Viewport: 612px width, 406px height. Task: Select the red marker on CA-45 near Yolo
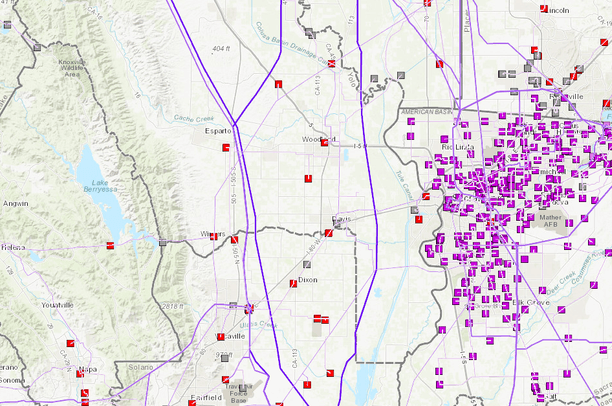332,63
